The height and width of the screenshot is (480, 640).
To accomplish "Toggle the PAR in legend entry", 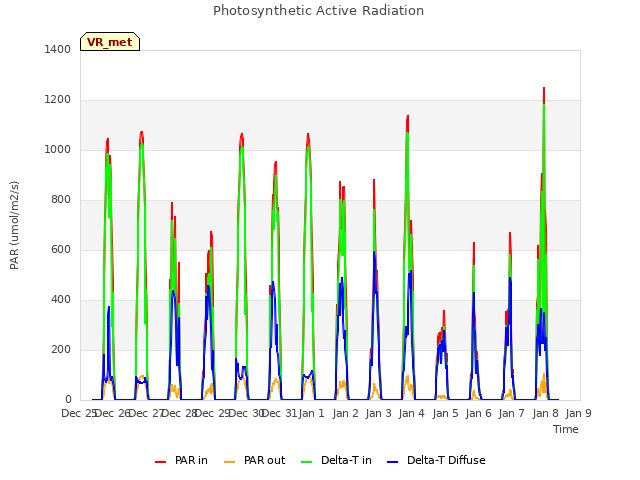I will 181,460.
